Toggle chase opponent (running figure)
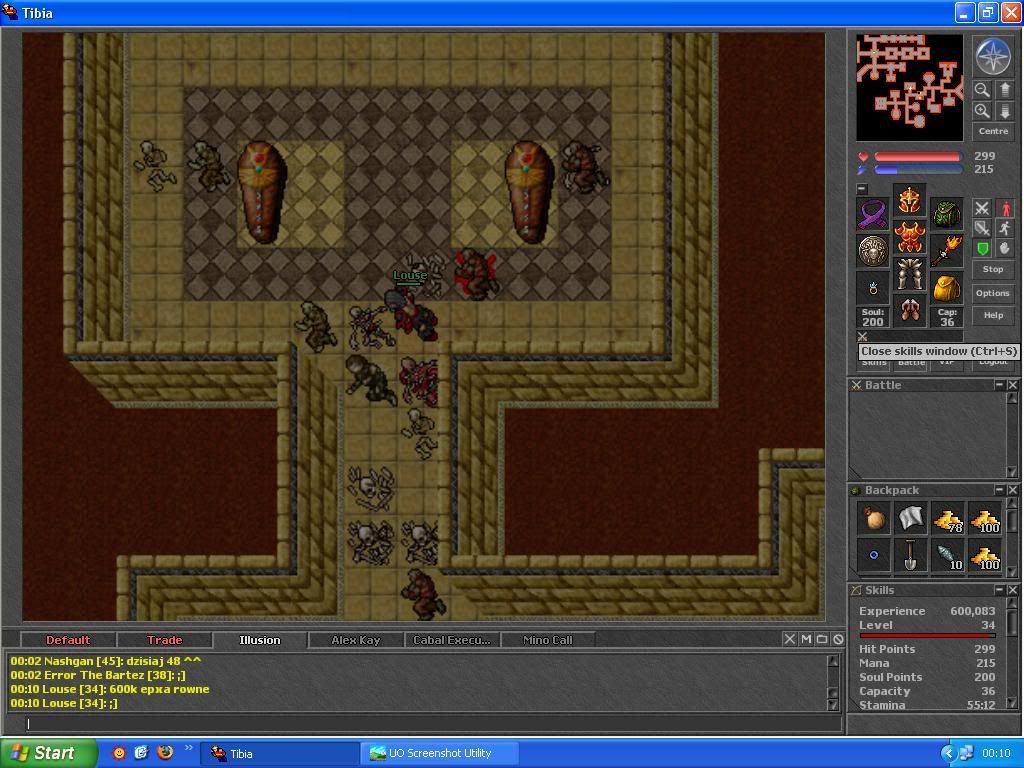 coord(1005,229)
